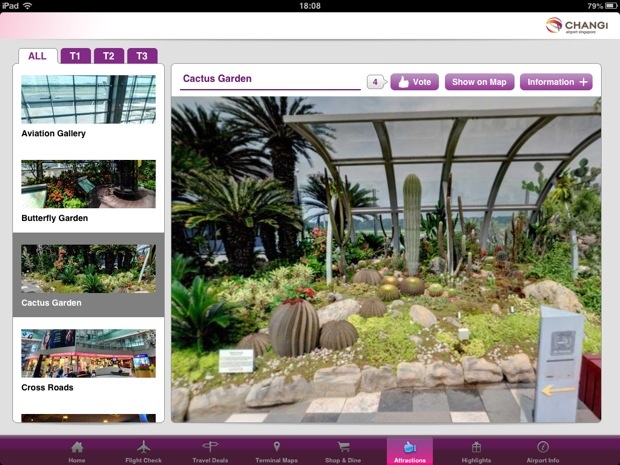Open Highlights gift icon

476,450
